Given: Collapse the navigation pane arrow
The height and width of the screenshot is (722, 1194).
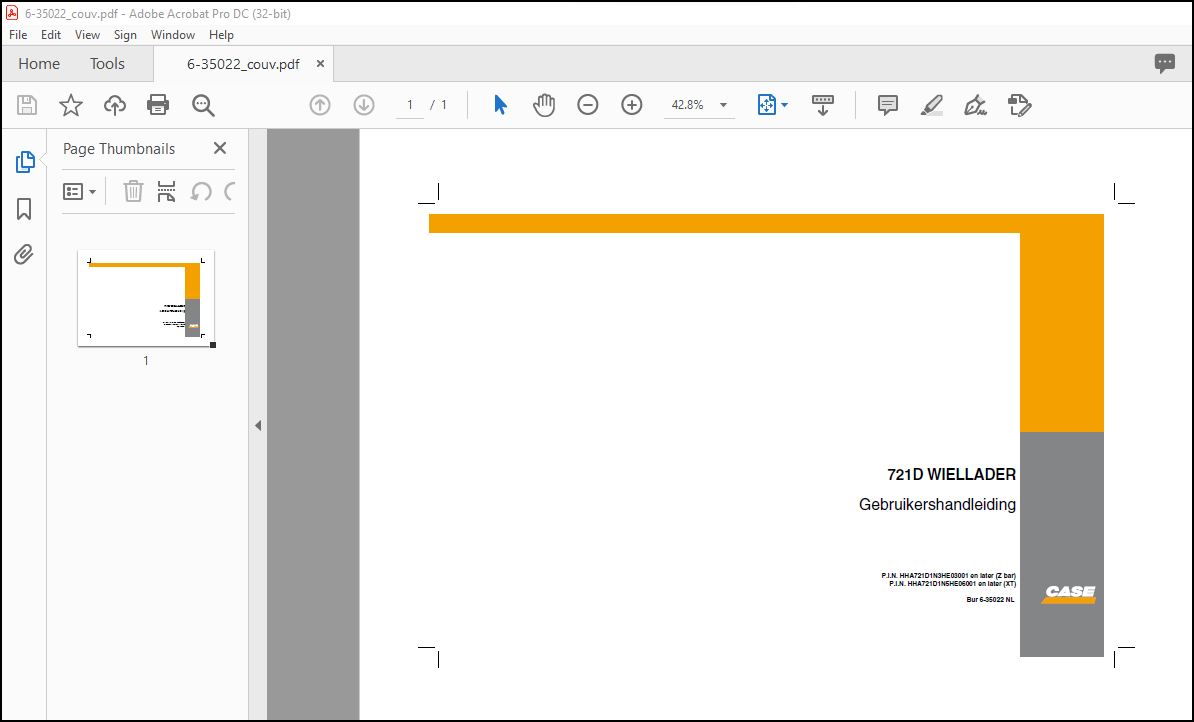Looking at the screenshot, I should 258,426.
